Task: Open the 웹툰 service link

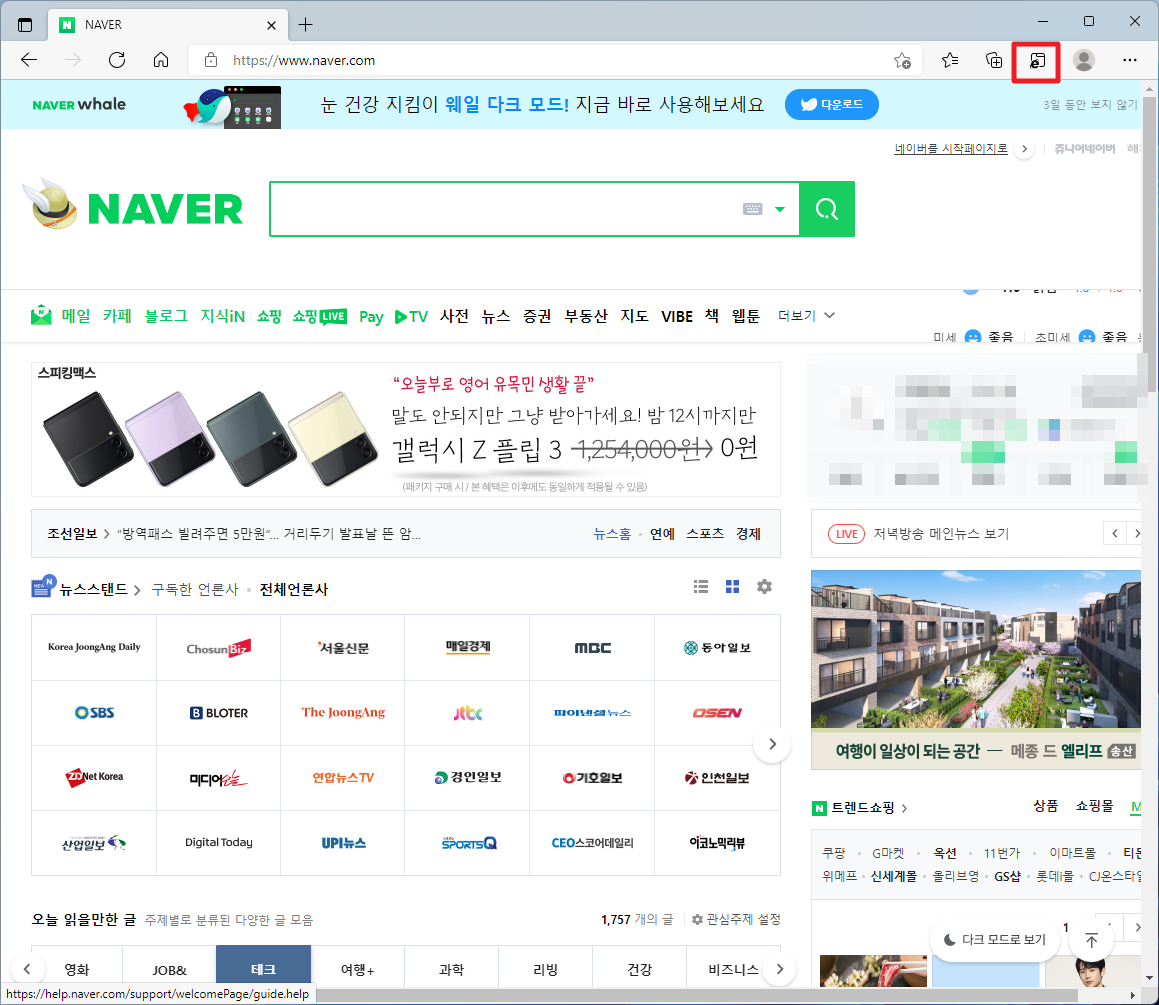Action: pos(745,316)
